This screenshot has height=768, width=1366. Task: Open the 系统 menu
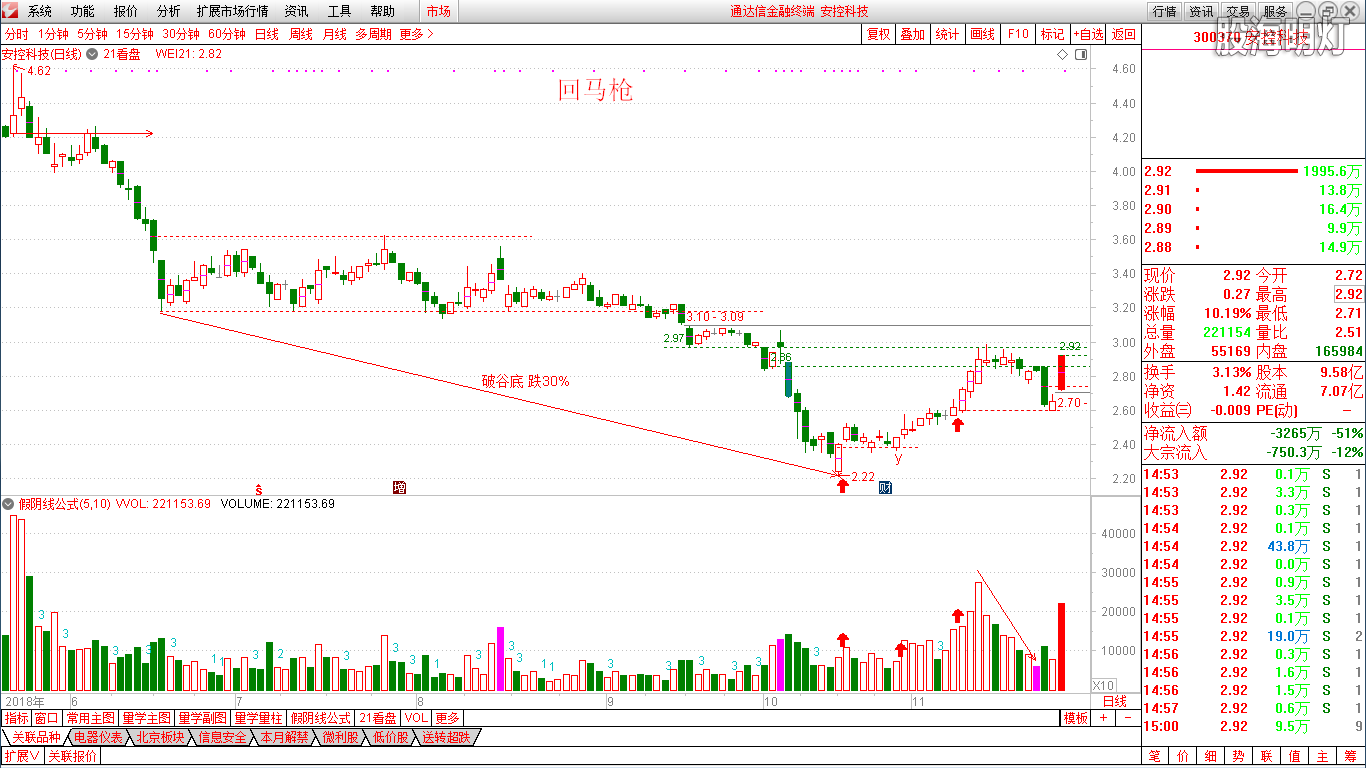coord(40,11)
